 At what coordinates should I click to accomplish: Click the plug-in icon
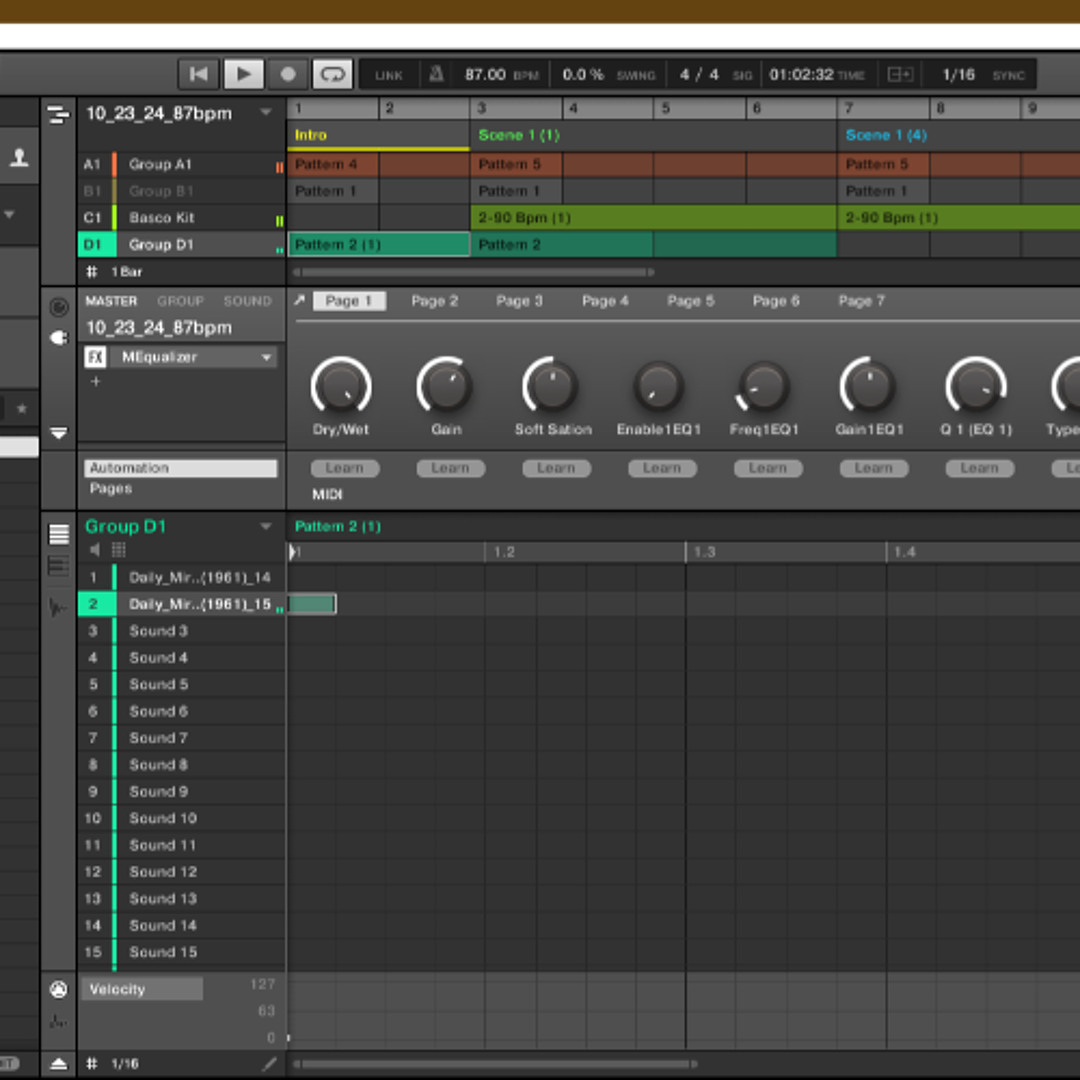tap(59, 338)
